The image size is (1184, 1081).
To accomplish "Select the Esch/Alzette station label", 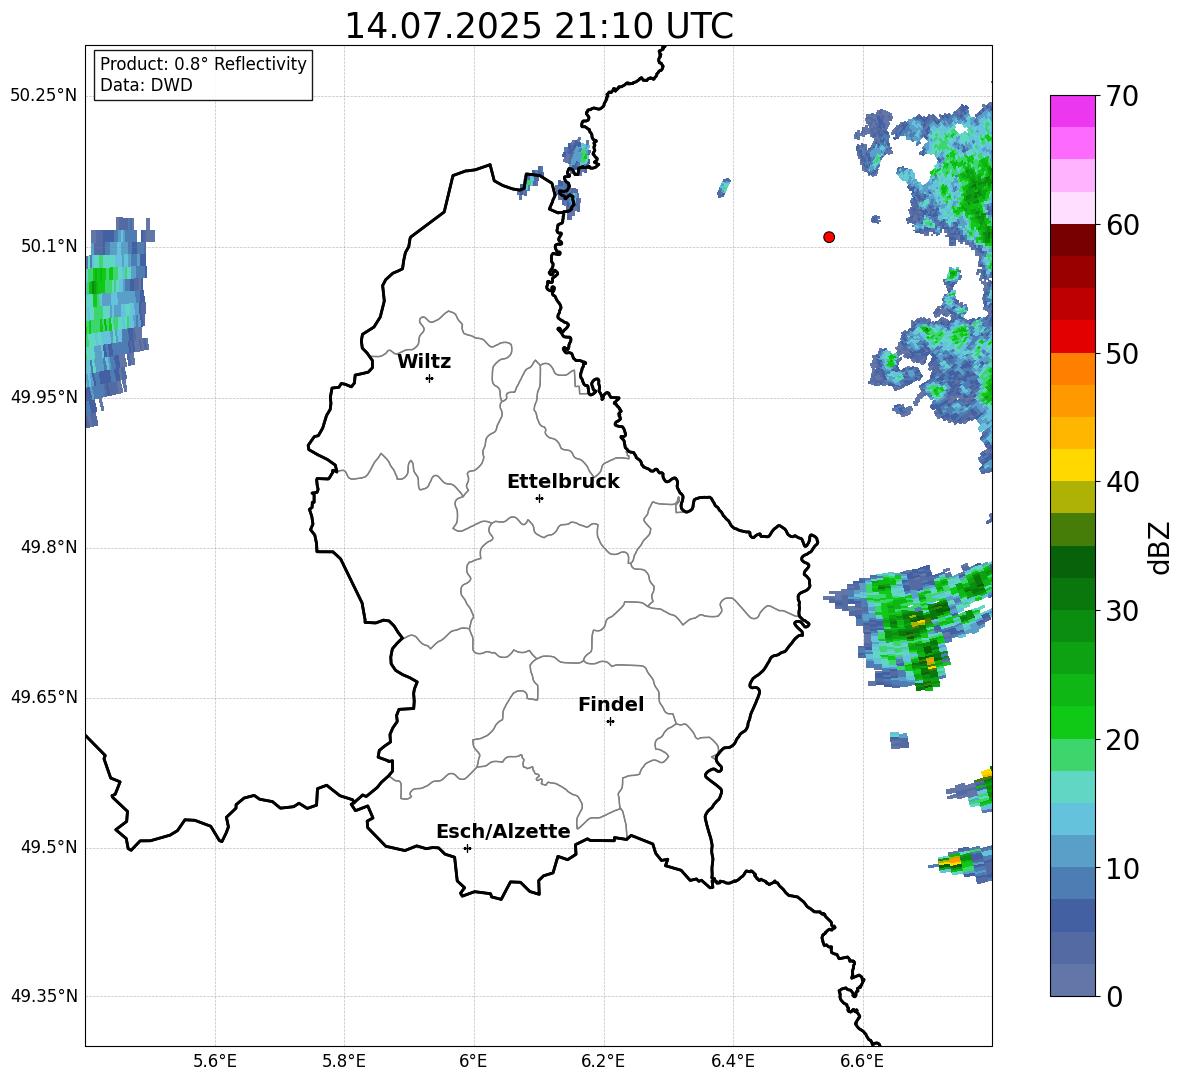I will 503,832.
